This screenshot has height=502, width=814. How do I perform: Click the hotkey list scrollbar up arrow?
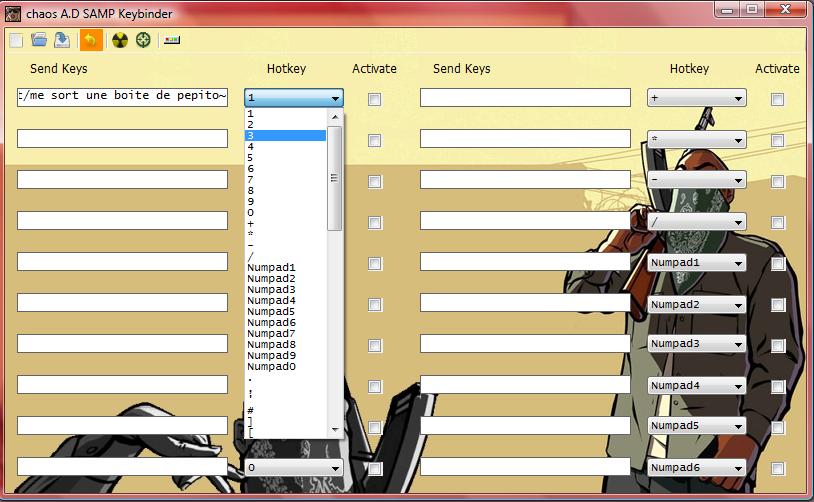coord(335,117)
